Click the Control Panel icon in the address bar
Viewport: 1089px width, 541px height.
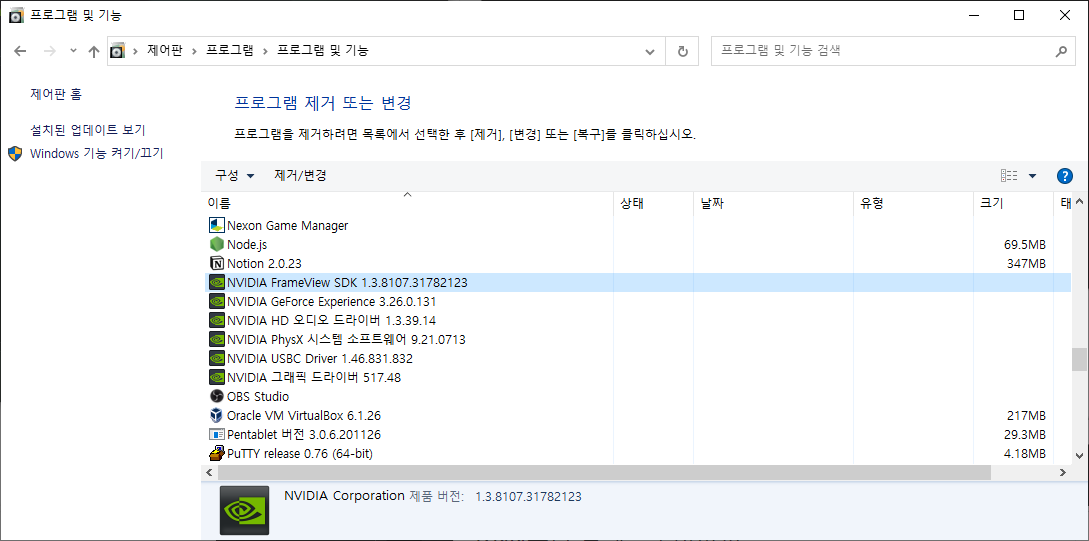pyautogui.click(x=118, y=51)
